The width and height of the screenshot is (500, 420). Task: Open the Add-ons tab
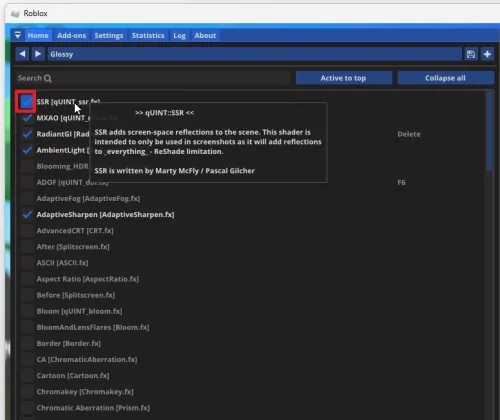tap(71, 35)
